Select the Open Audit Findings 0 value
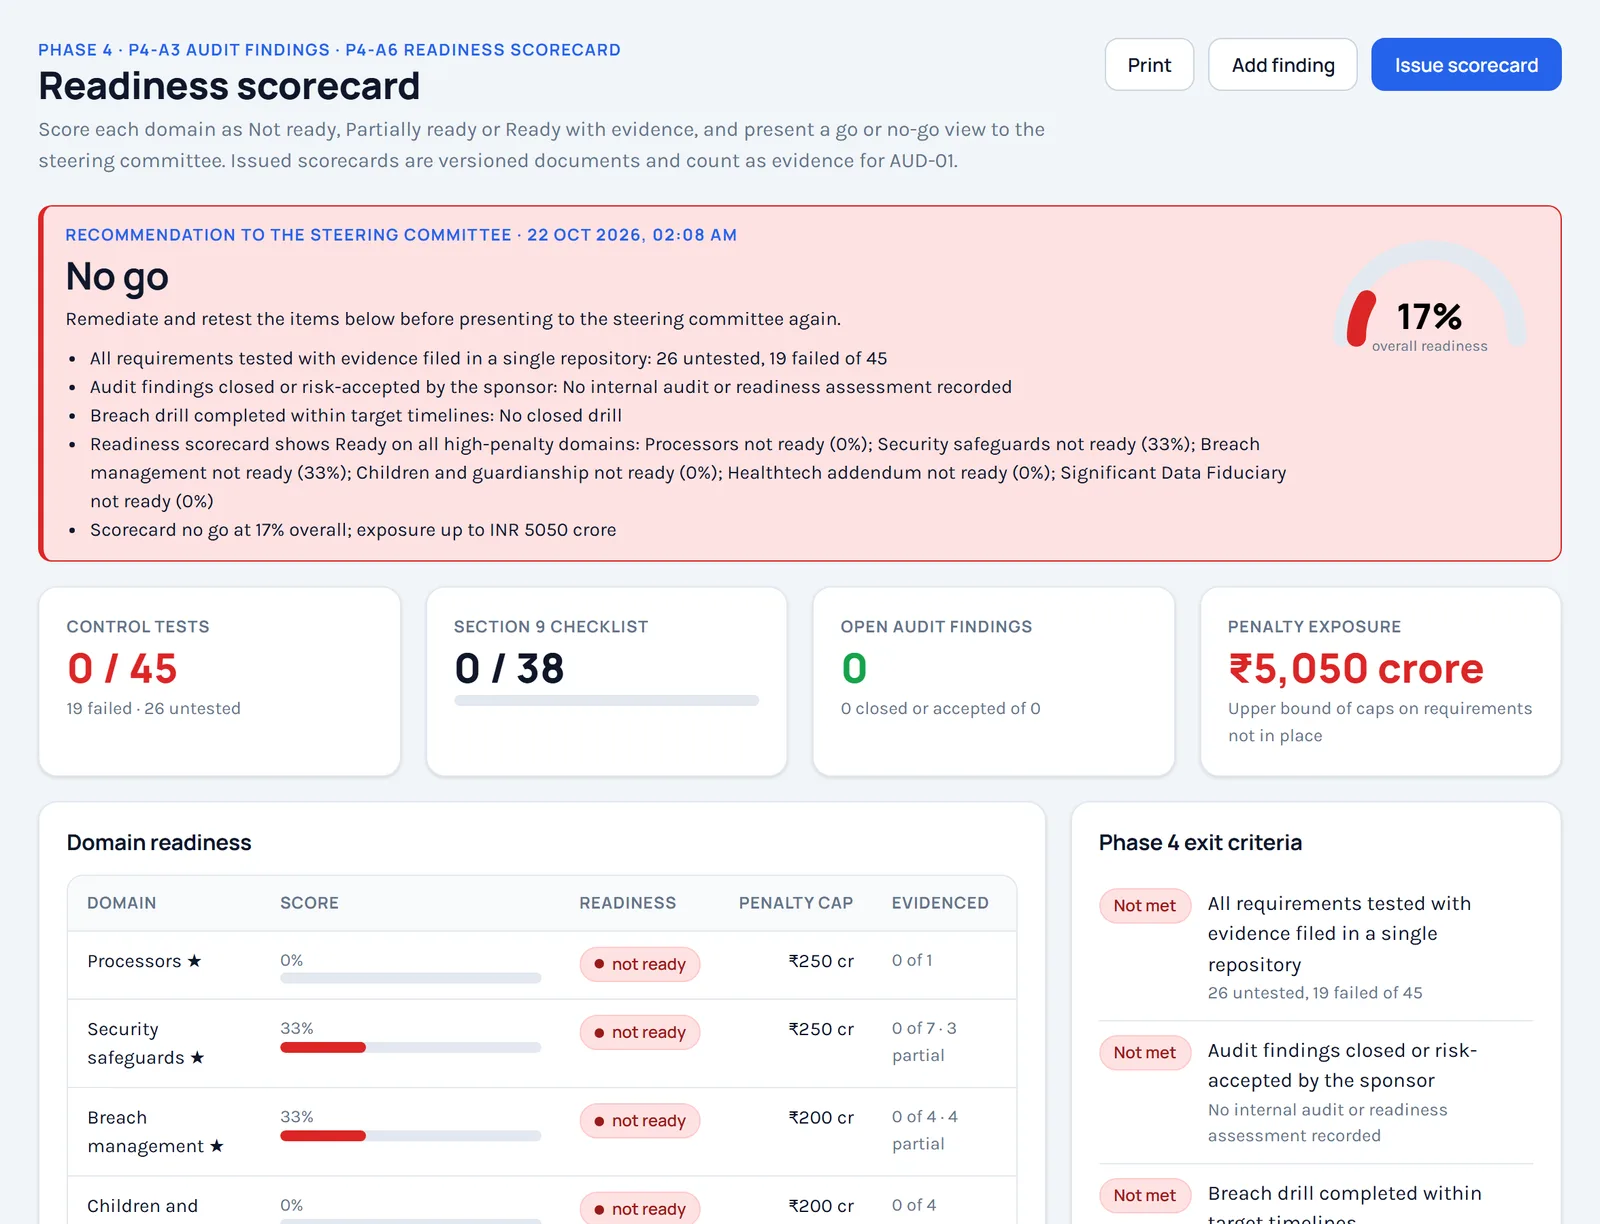This screenshot has width=1600, height=1224. [x=854, y=668]
